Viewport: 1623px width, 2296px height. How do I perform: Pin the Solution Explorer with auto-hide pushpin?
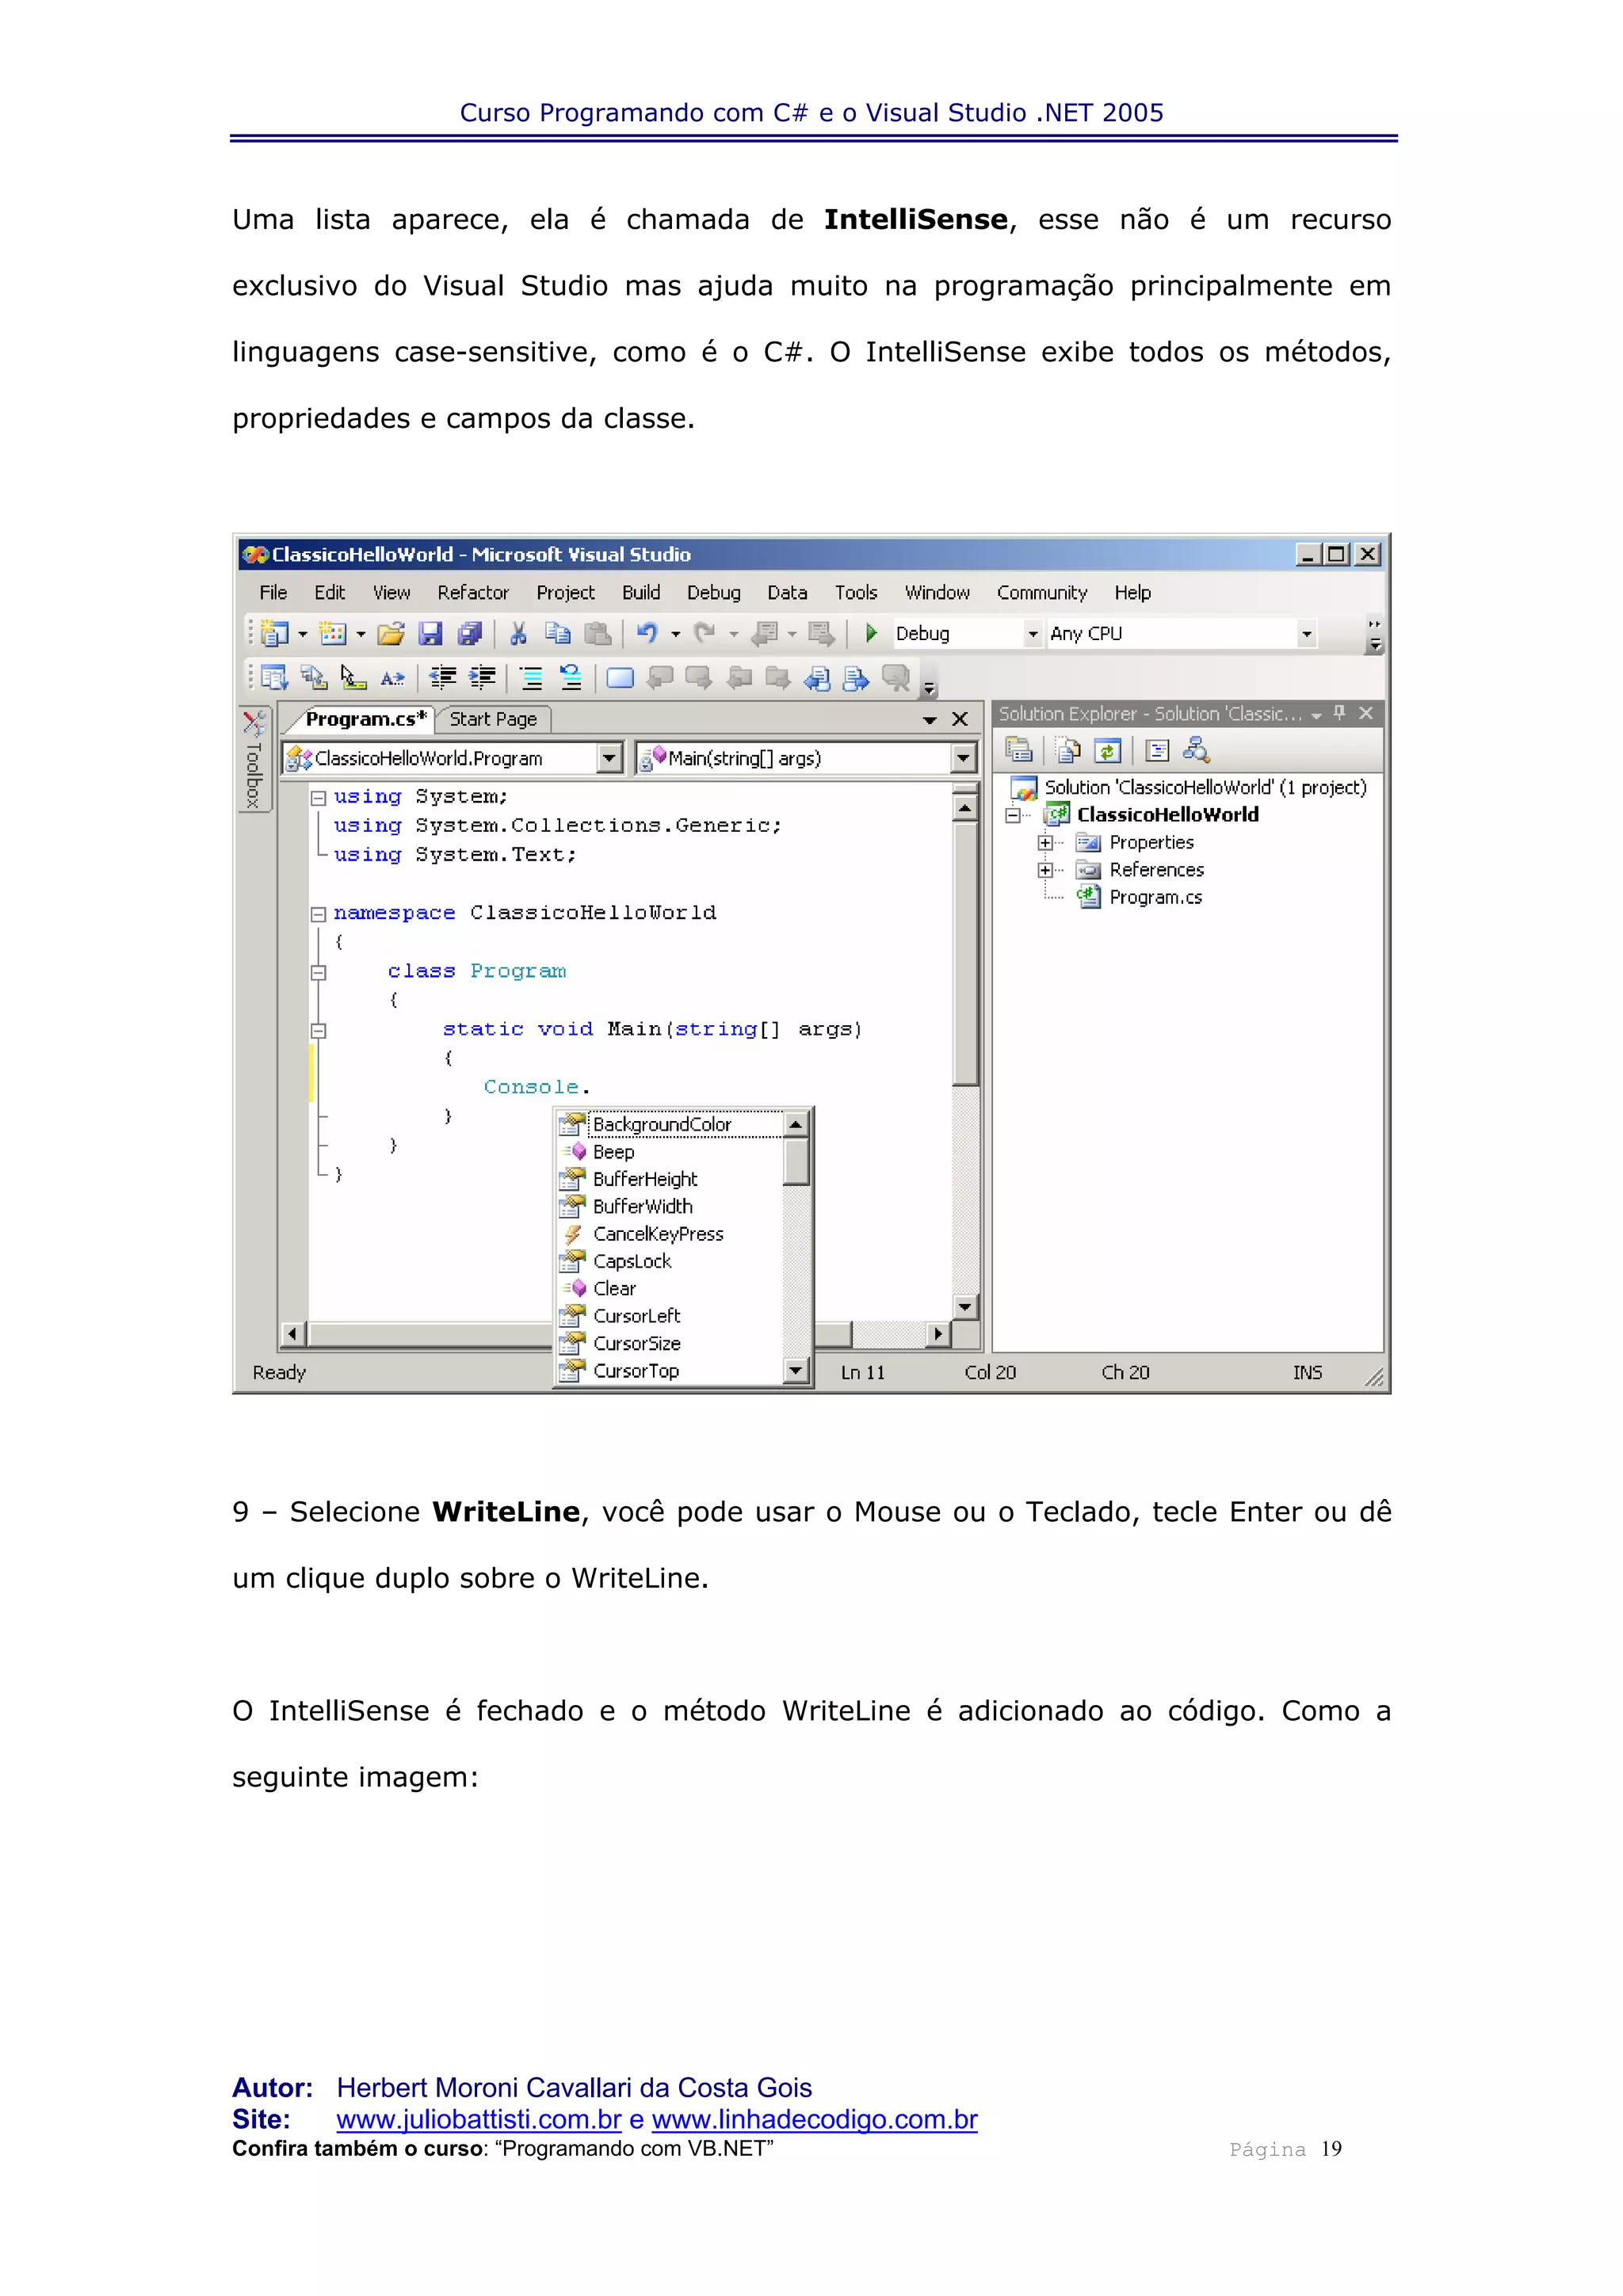(x=1340, y=713)
